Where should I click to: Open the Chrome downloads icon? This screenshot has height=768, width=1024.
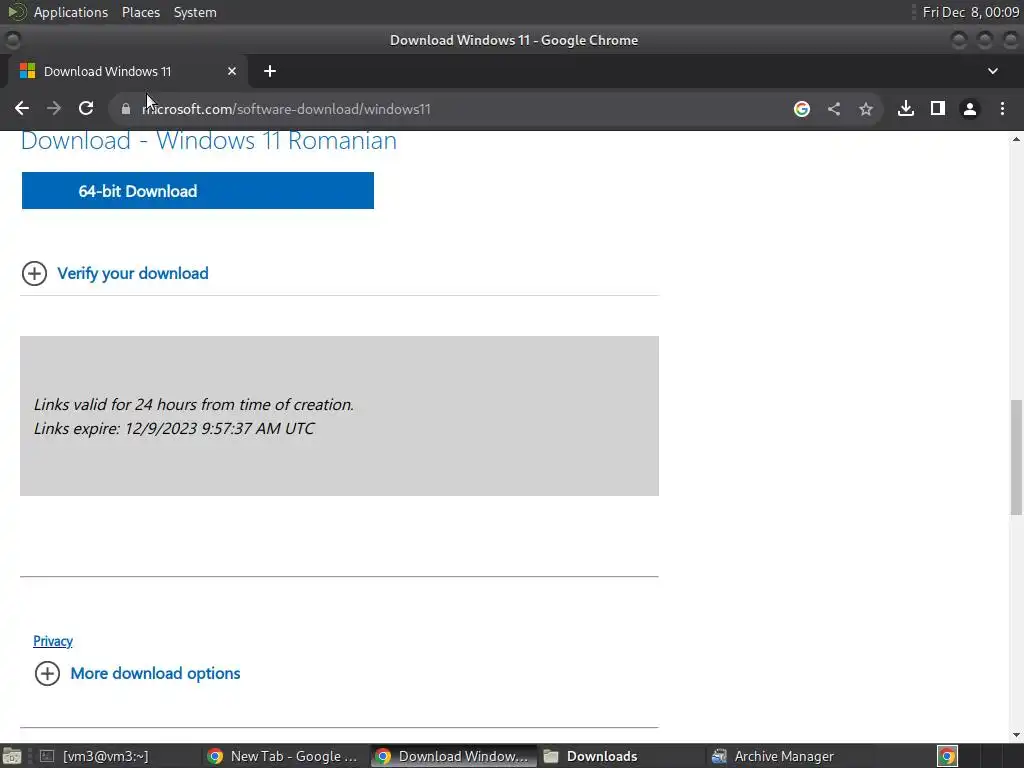point(906,108)
